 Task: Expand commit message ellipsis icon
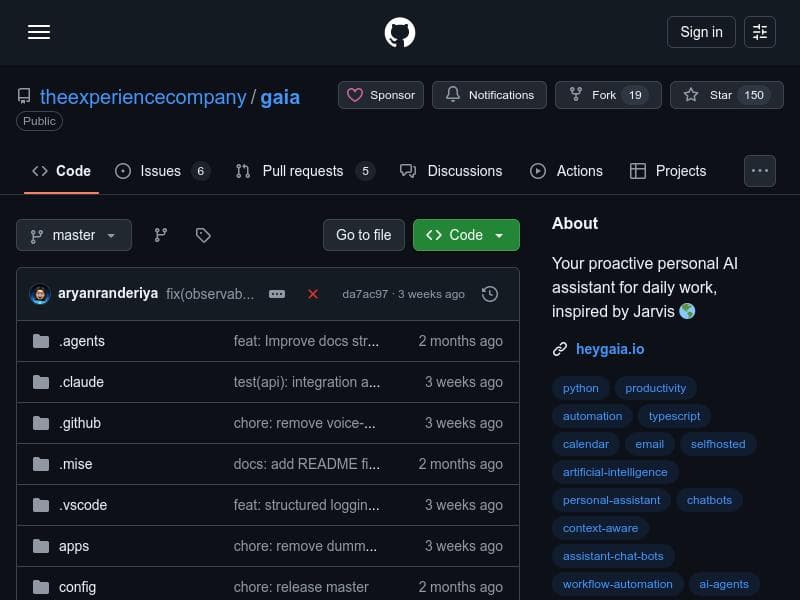277,294
